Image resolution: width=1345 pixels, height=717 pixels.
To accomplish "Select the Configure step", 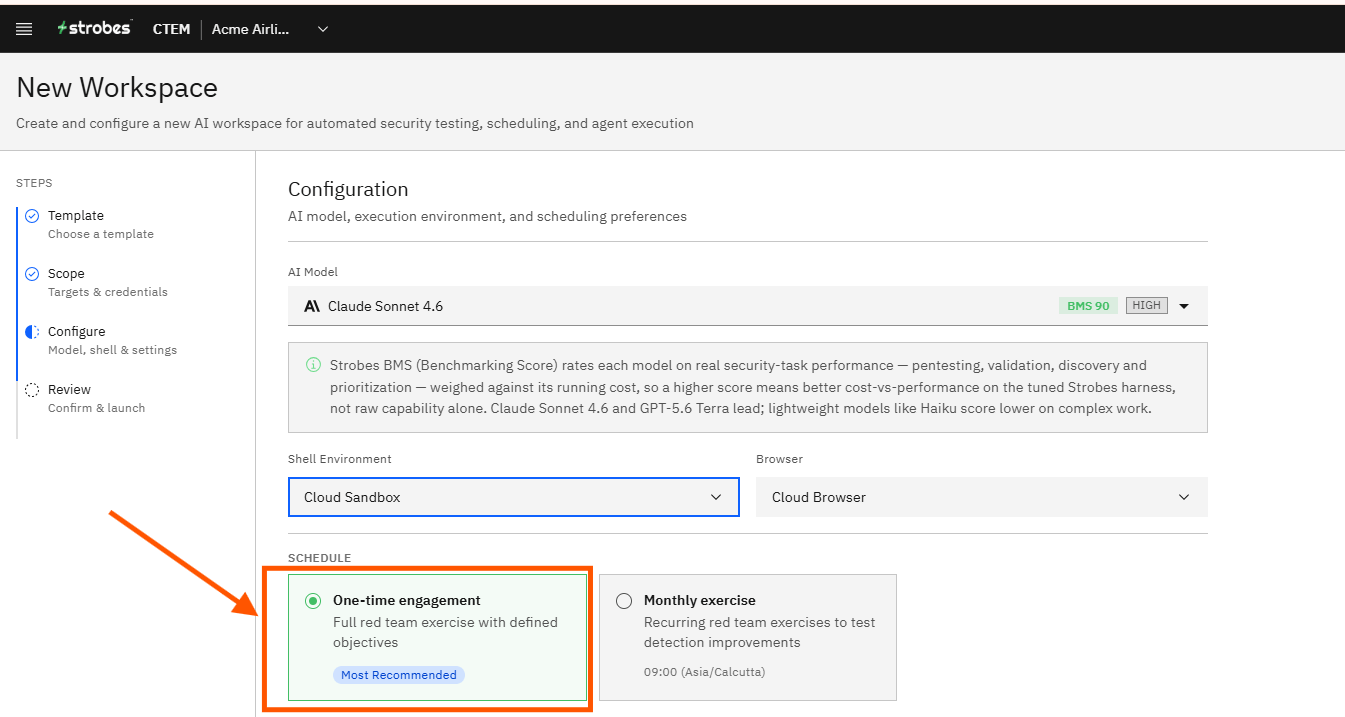I will [x=76, y=331].
